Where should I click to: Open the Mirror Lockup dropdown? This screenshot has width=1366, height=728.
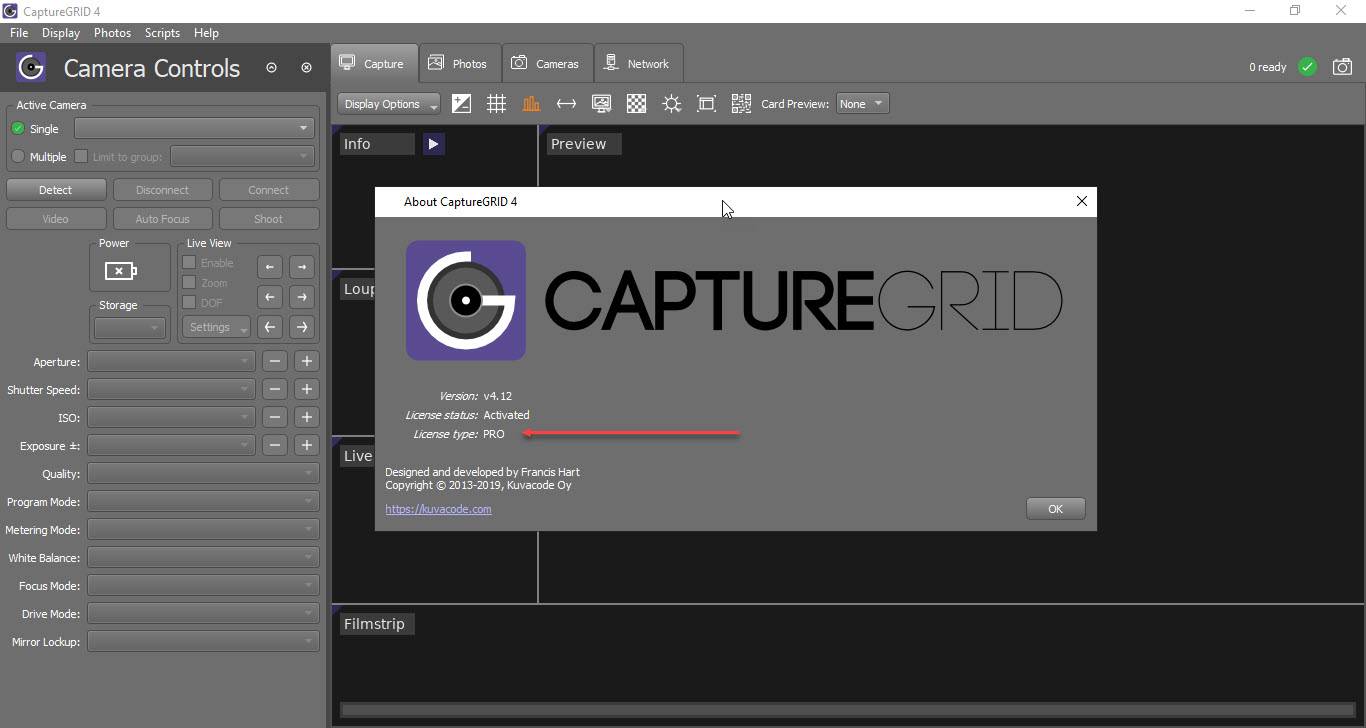[203, 642]
